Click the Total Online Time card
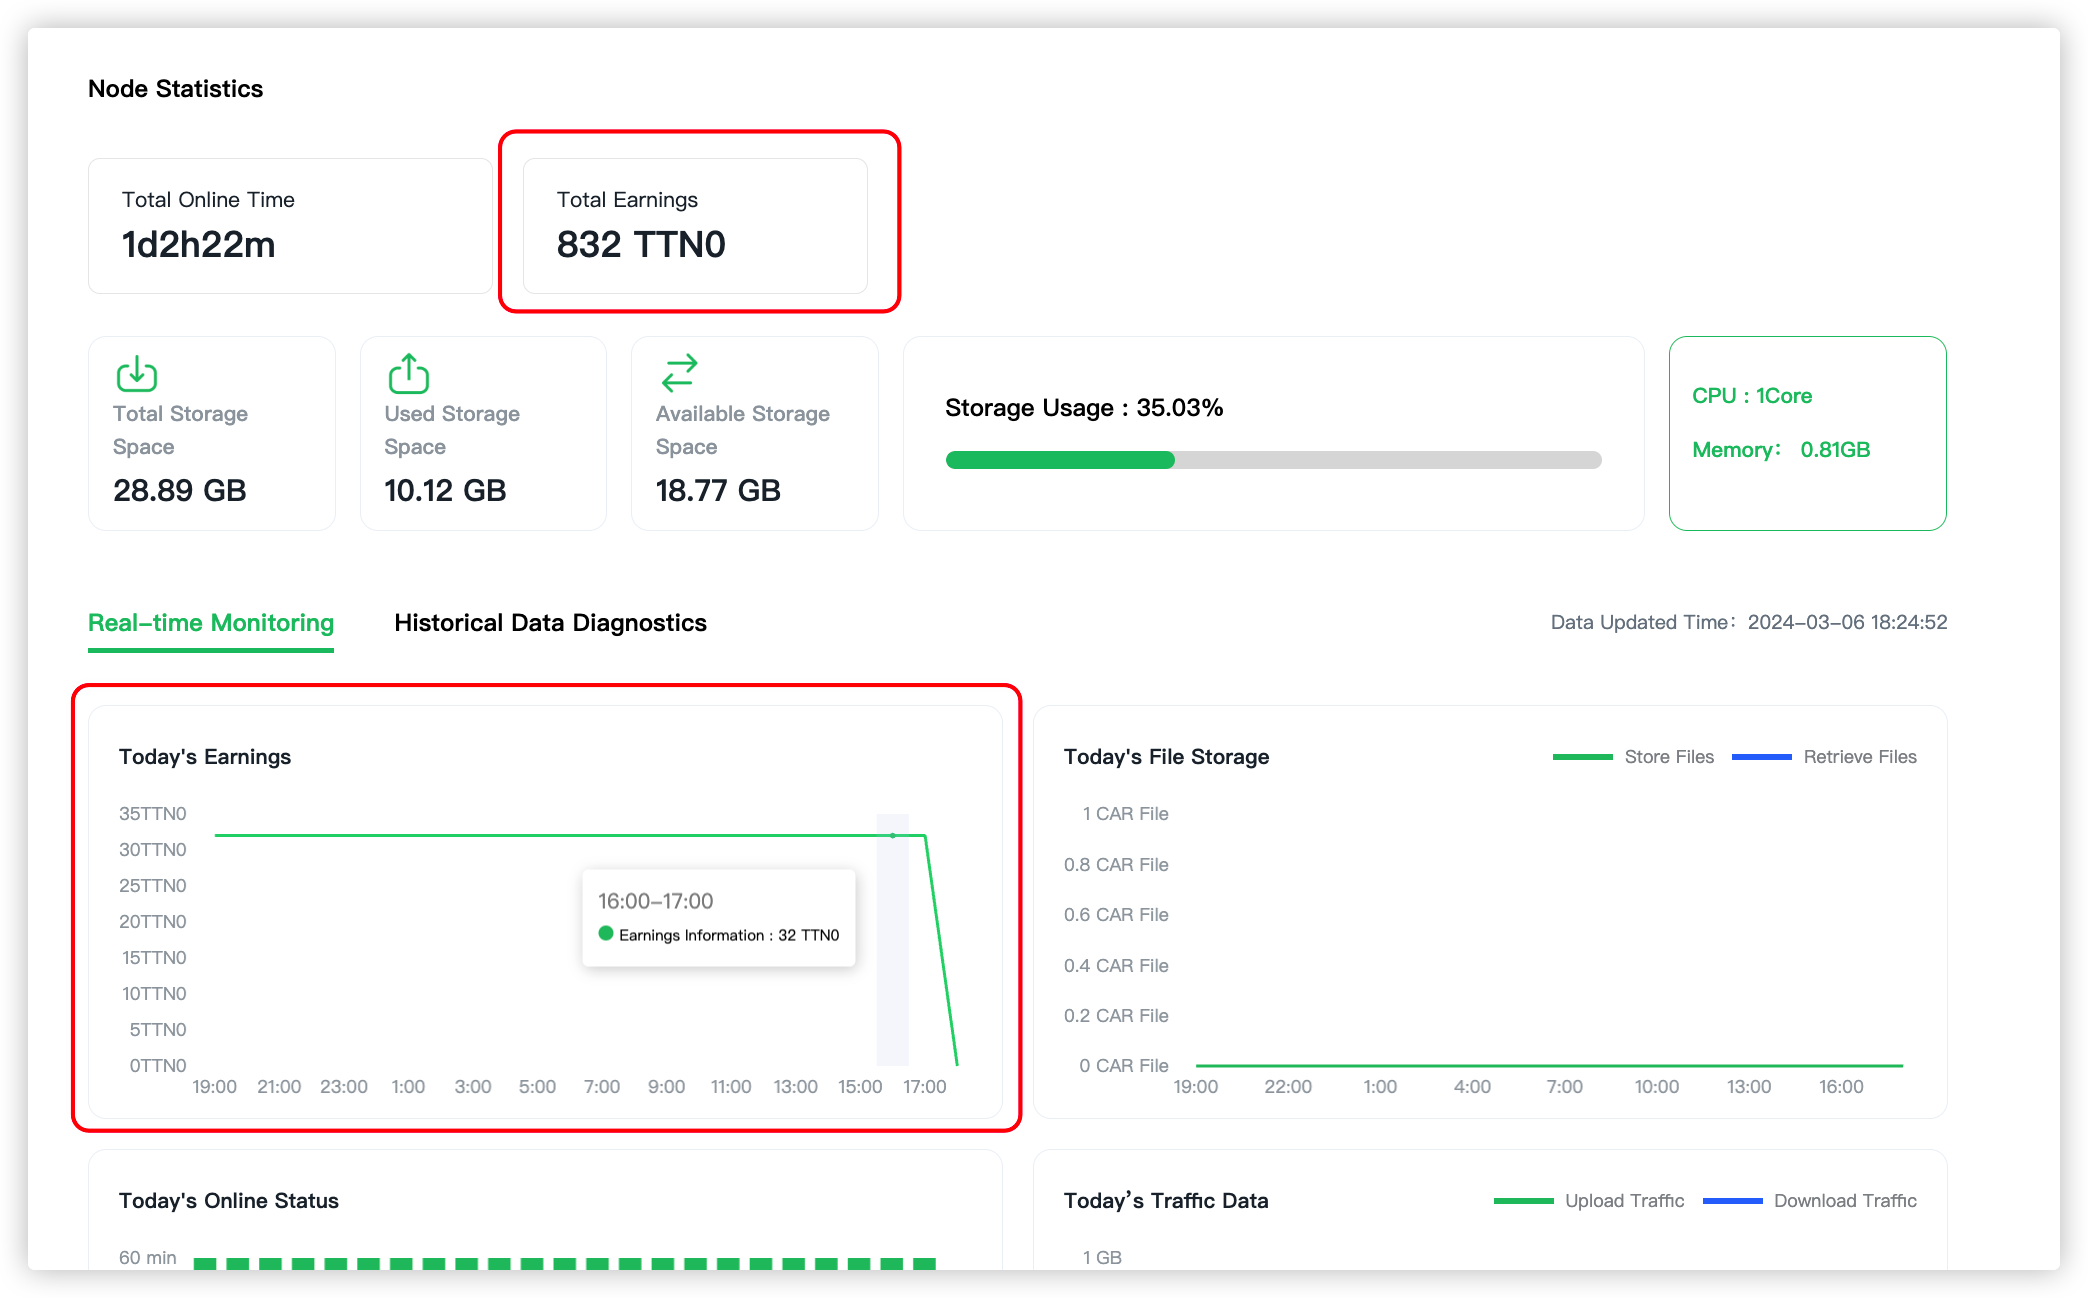 pyautogui.click(x=290, y=226)
